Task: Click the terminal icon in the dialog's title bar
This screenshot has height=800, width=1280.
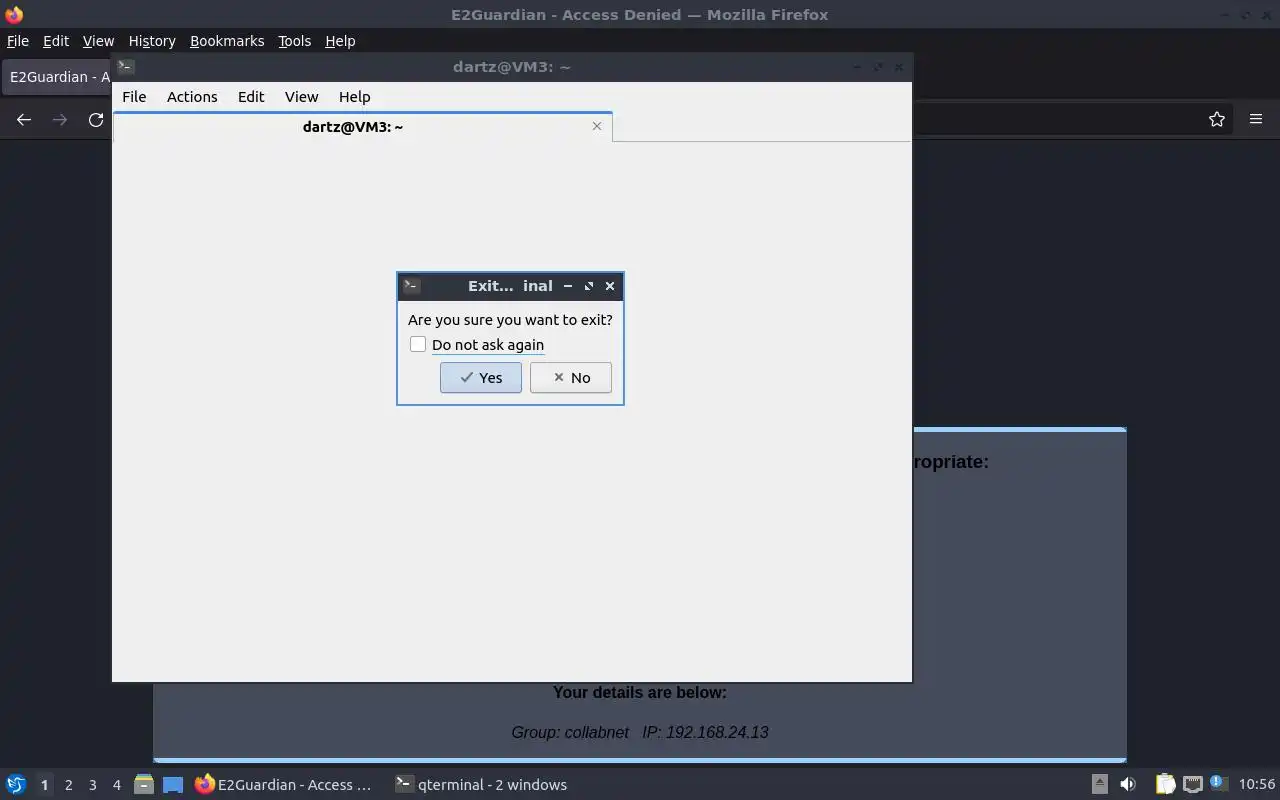Action: tap(411, 286)
